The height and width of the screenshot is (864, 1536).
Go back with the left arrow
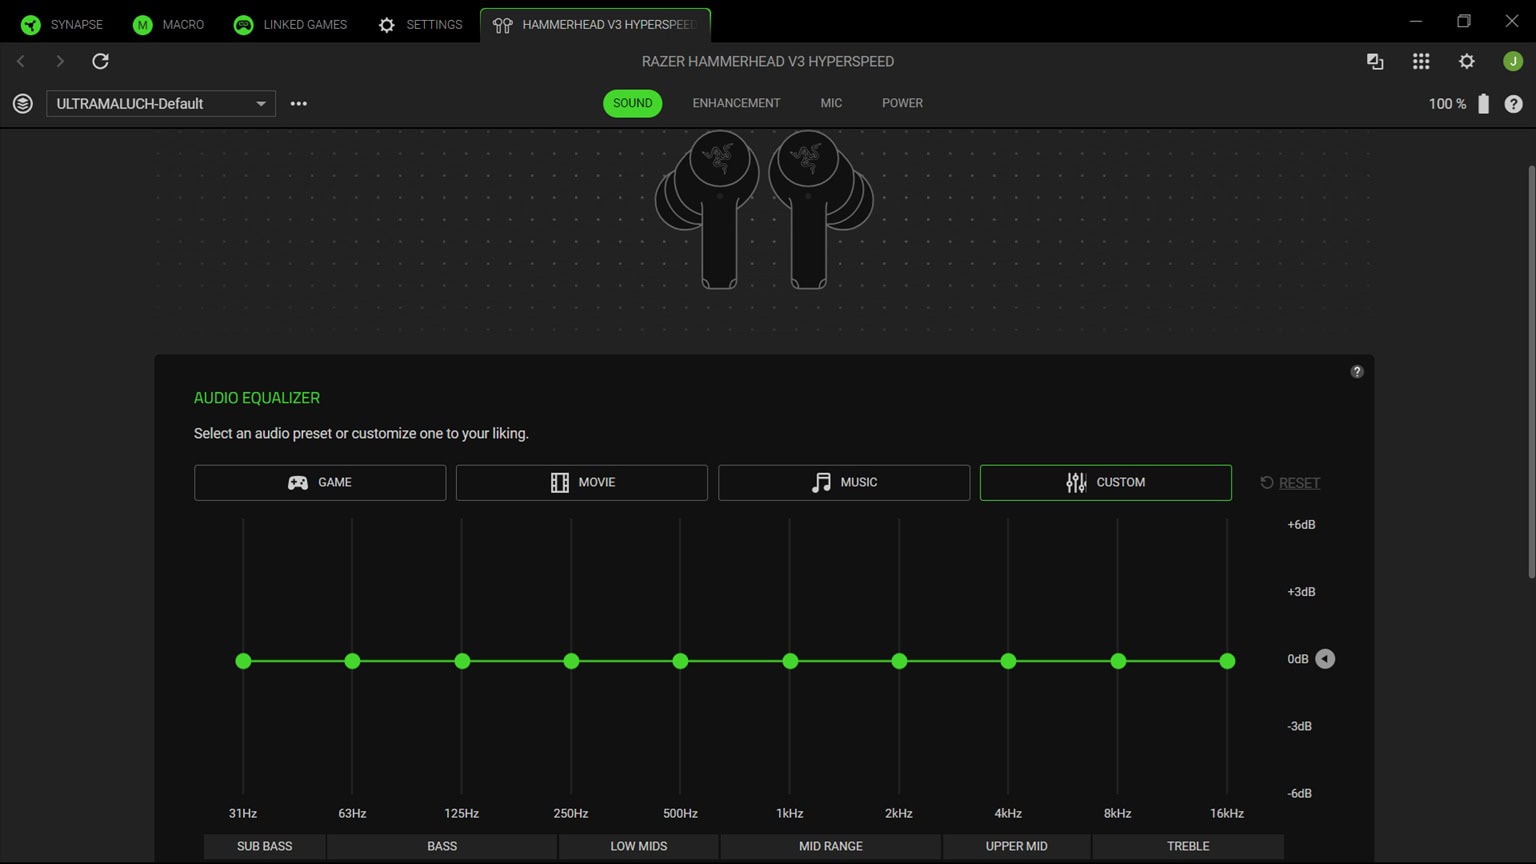[21, 61]
